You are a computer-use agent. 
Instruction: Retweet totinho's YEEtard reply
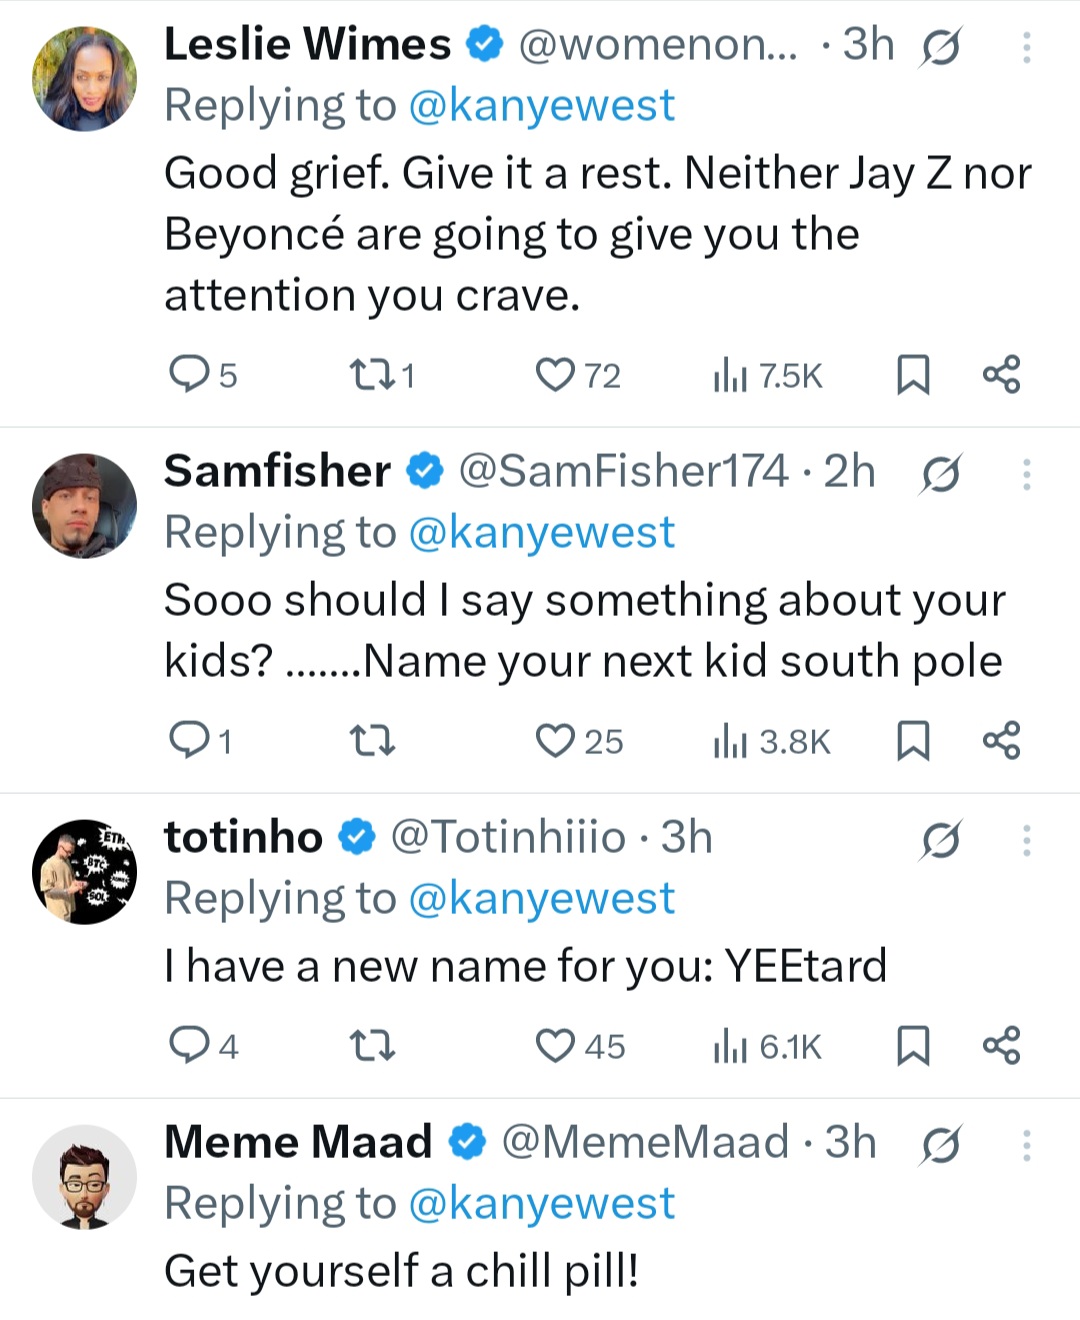(x=372, y=1046)
